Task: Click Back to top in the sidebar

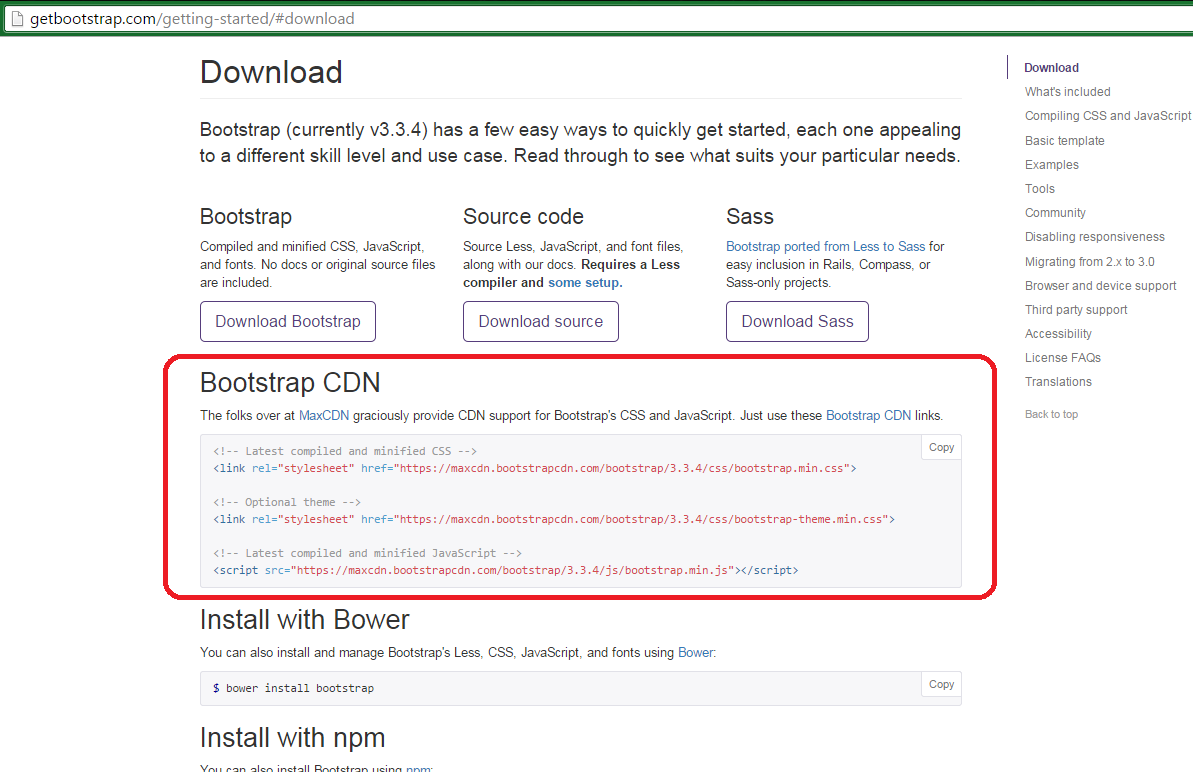Action: (x=1051, y=413)
